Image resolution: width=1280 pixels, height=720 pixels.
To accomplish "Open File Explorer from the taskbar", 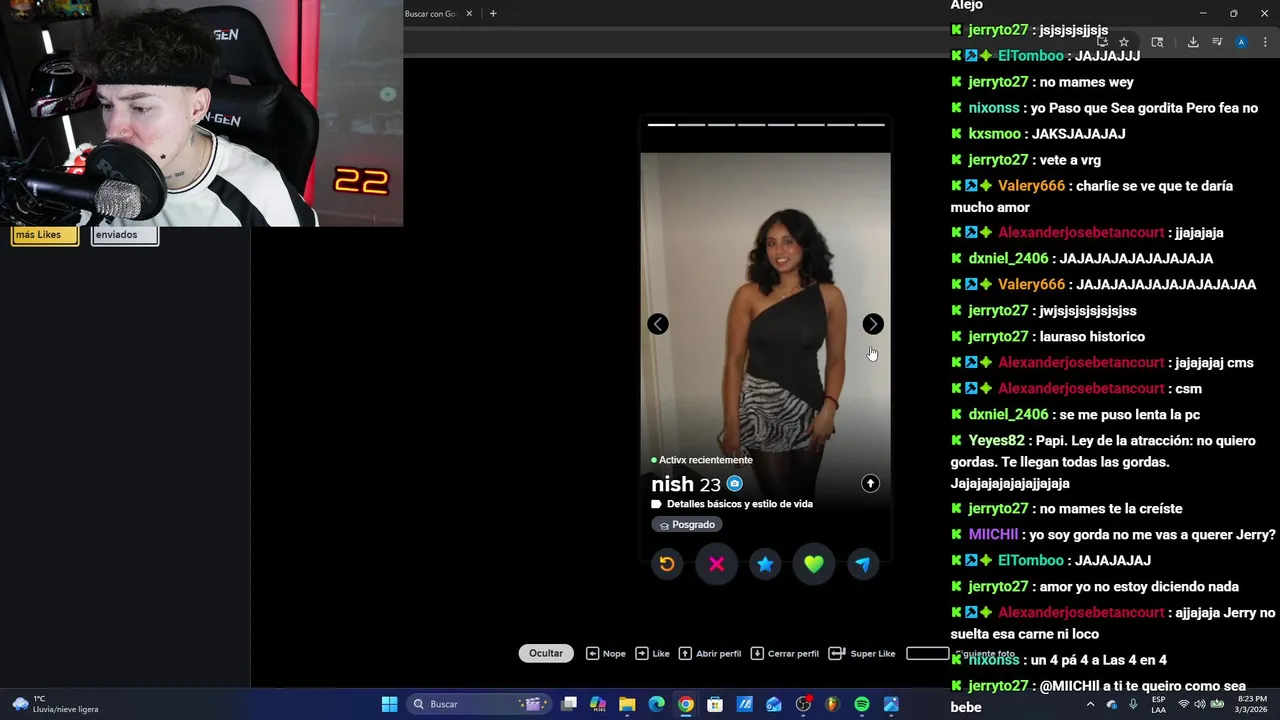I will click(627, 704).
